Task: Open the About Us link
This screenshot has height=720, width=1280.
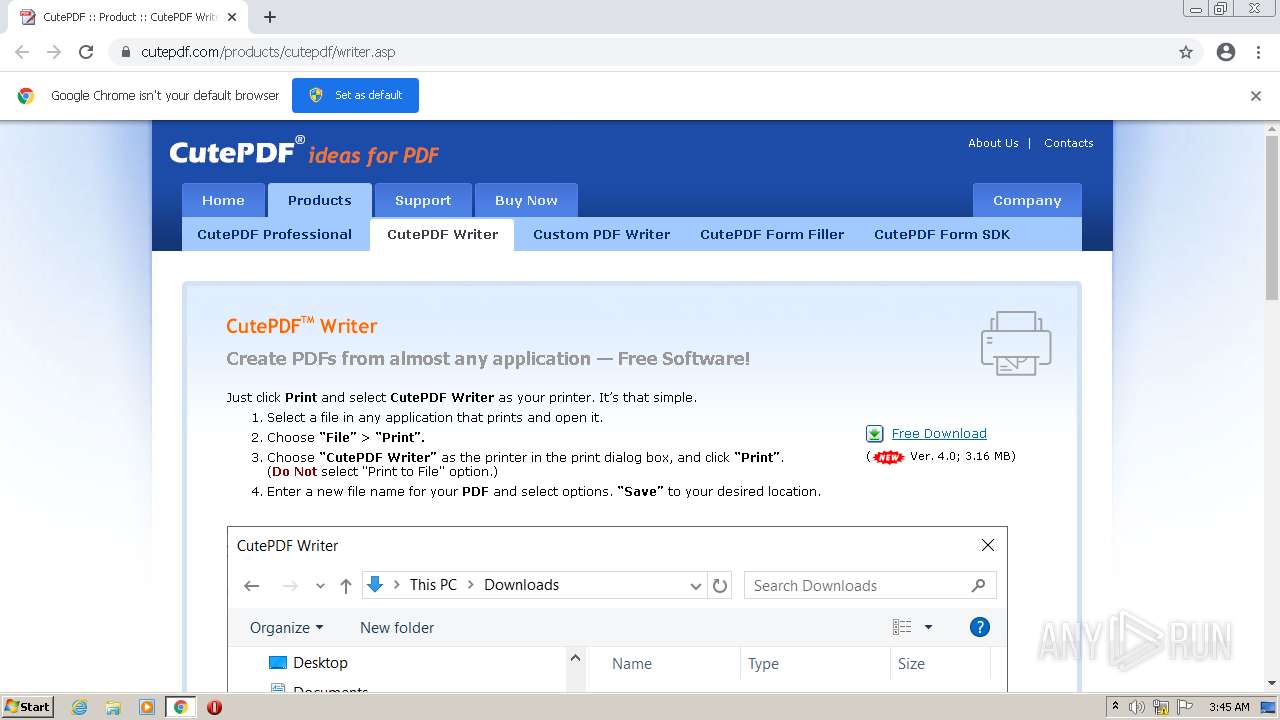Action: tap(993, 143)
